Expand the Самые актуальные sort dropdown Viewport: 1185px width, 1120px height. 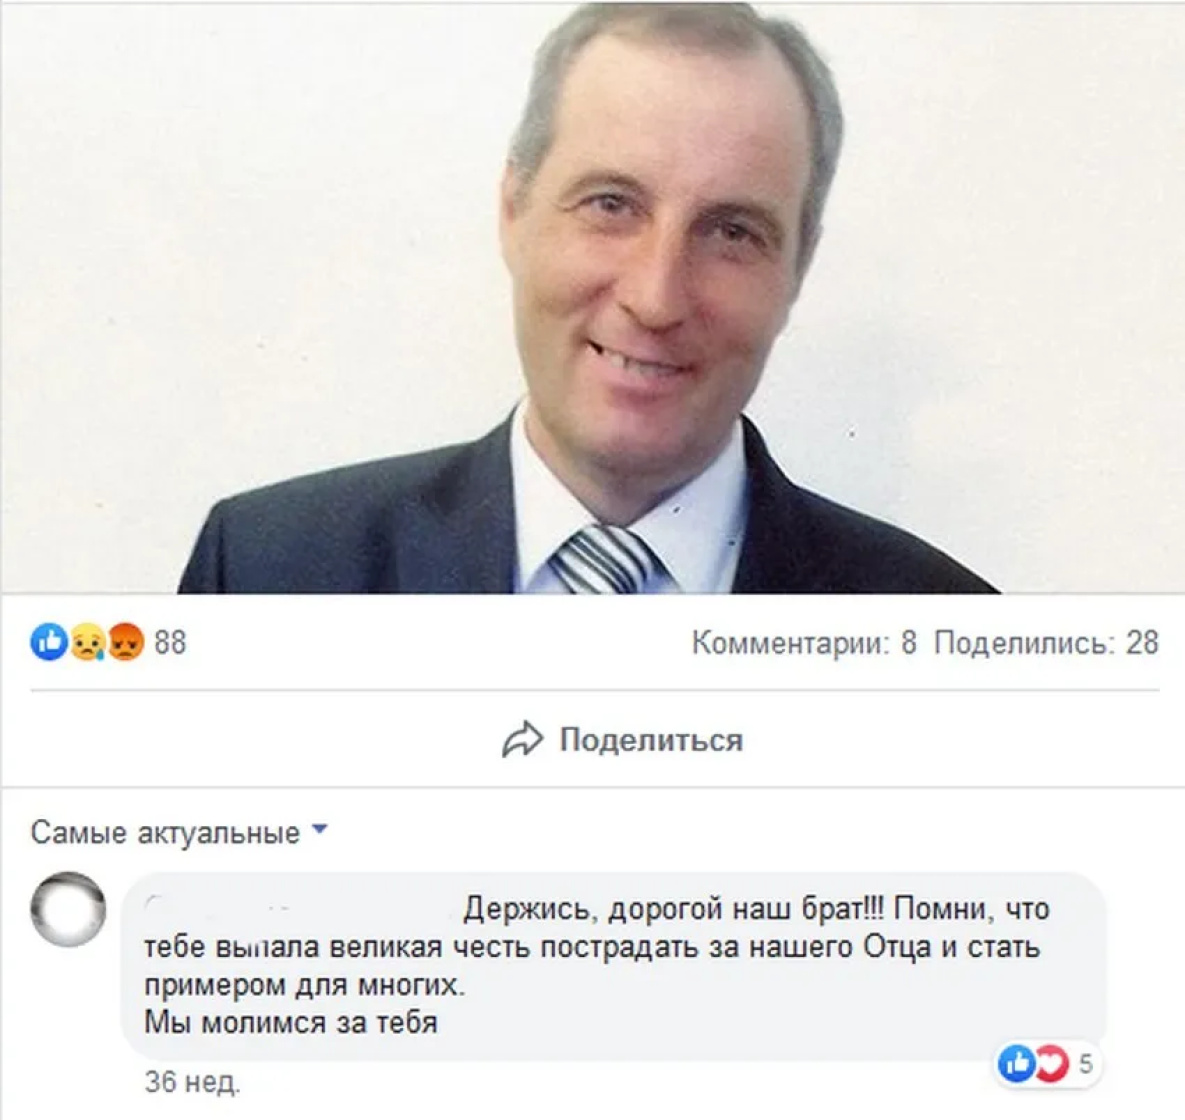(x=180, y=833)
